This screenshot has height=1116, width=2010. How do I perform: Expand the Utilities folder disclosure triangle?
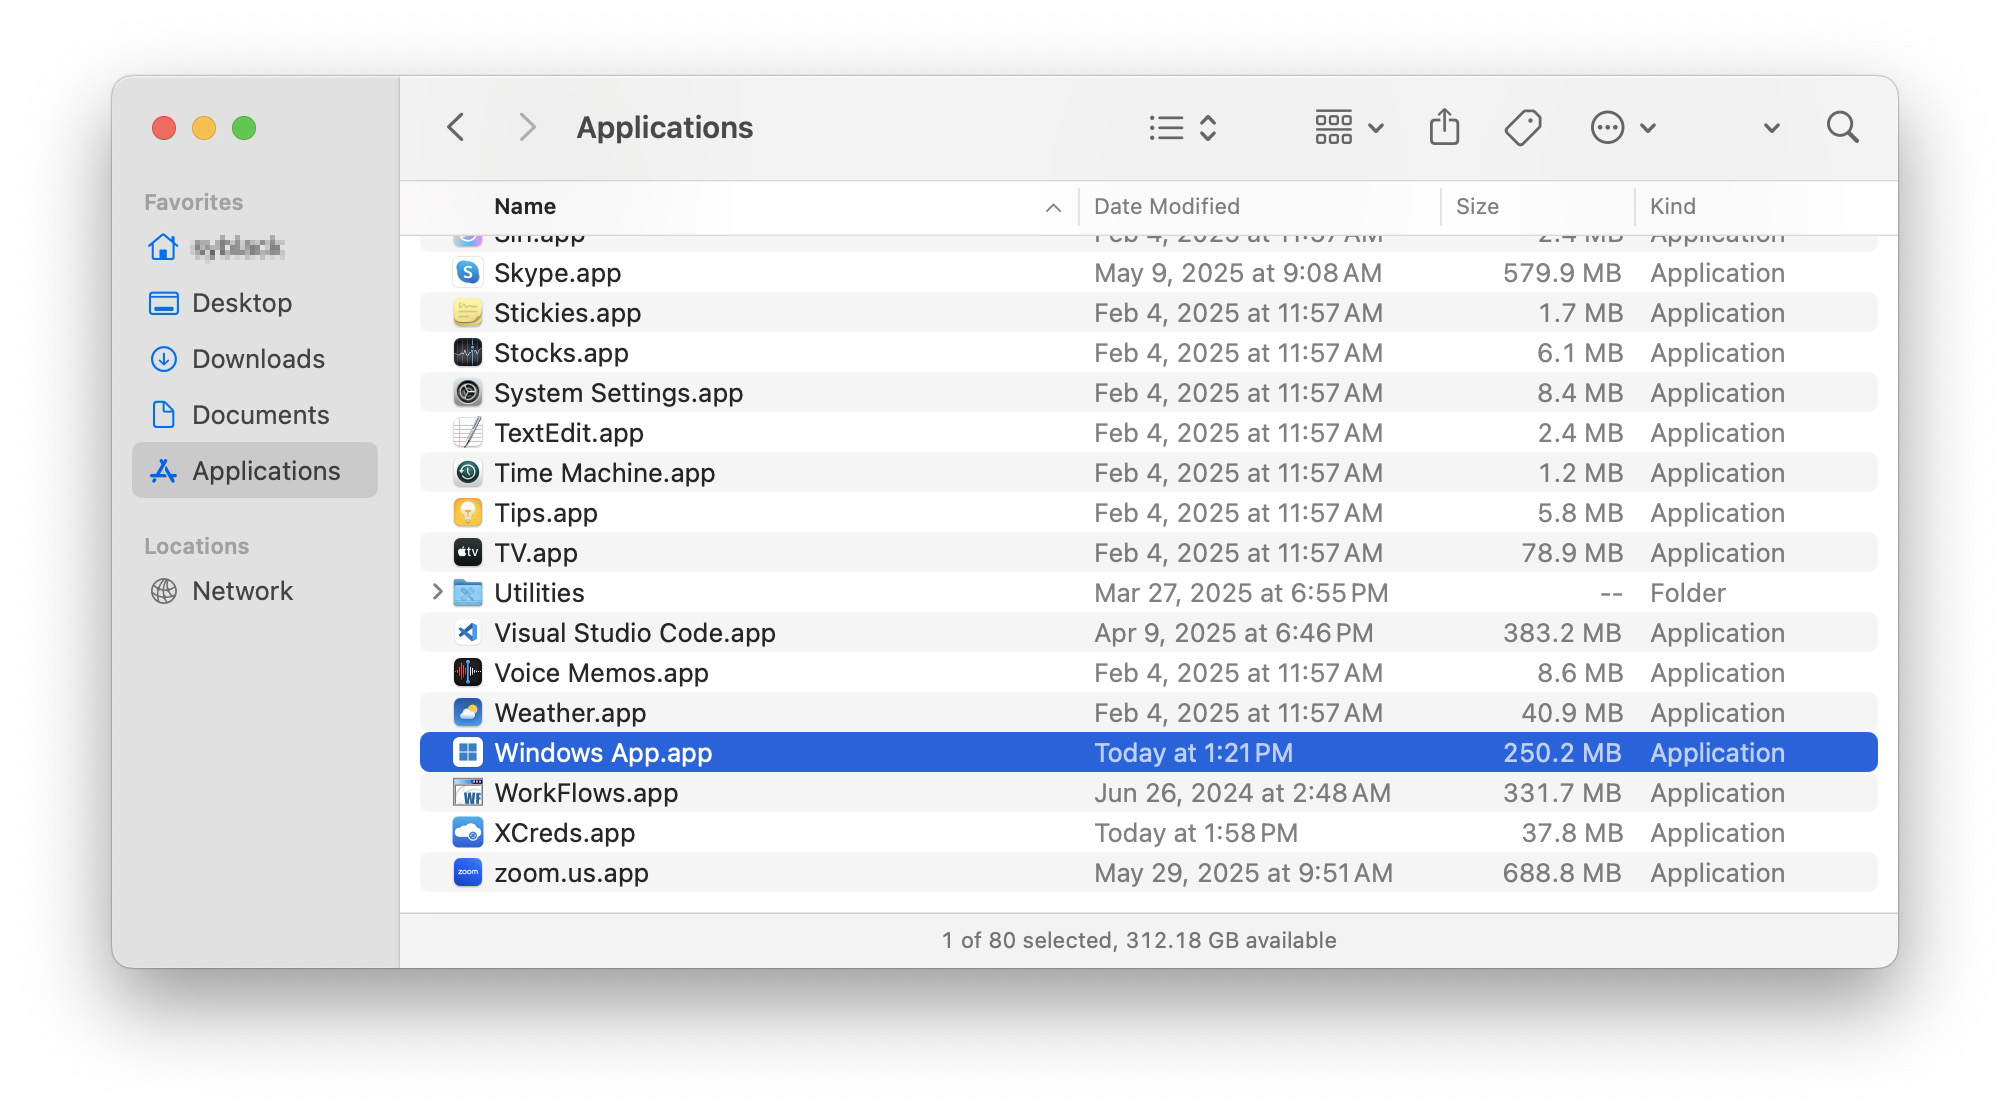437,592
